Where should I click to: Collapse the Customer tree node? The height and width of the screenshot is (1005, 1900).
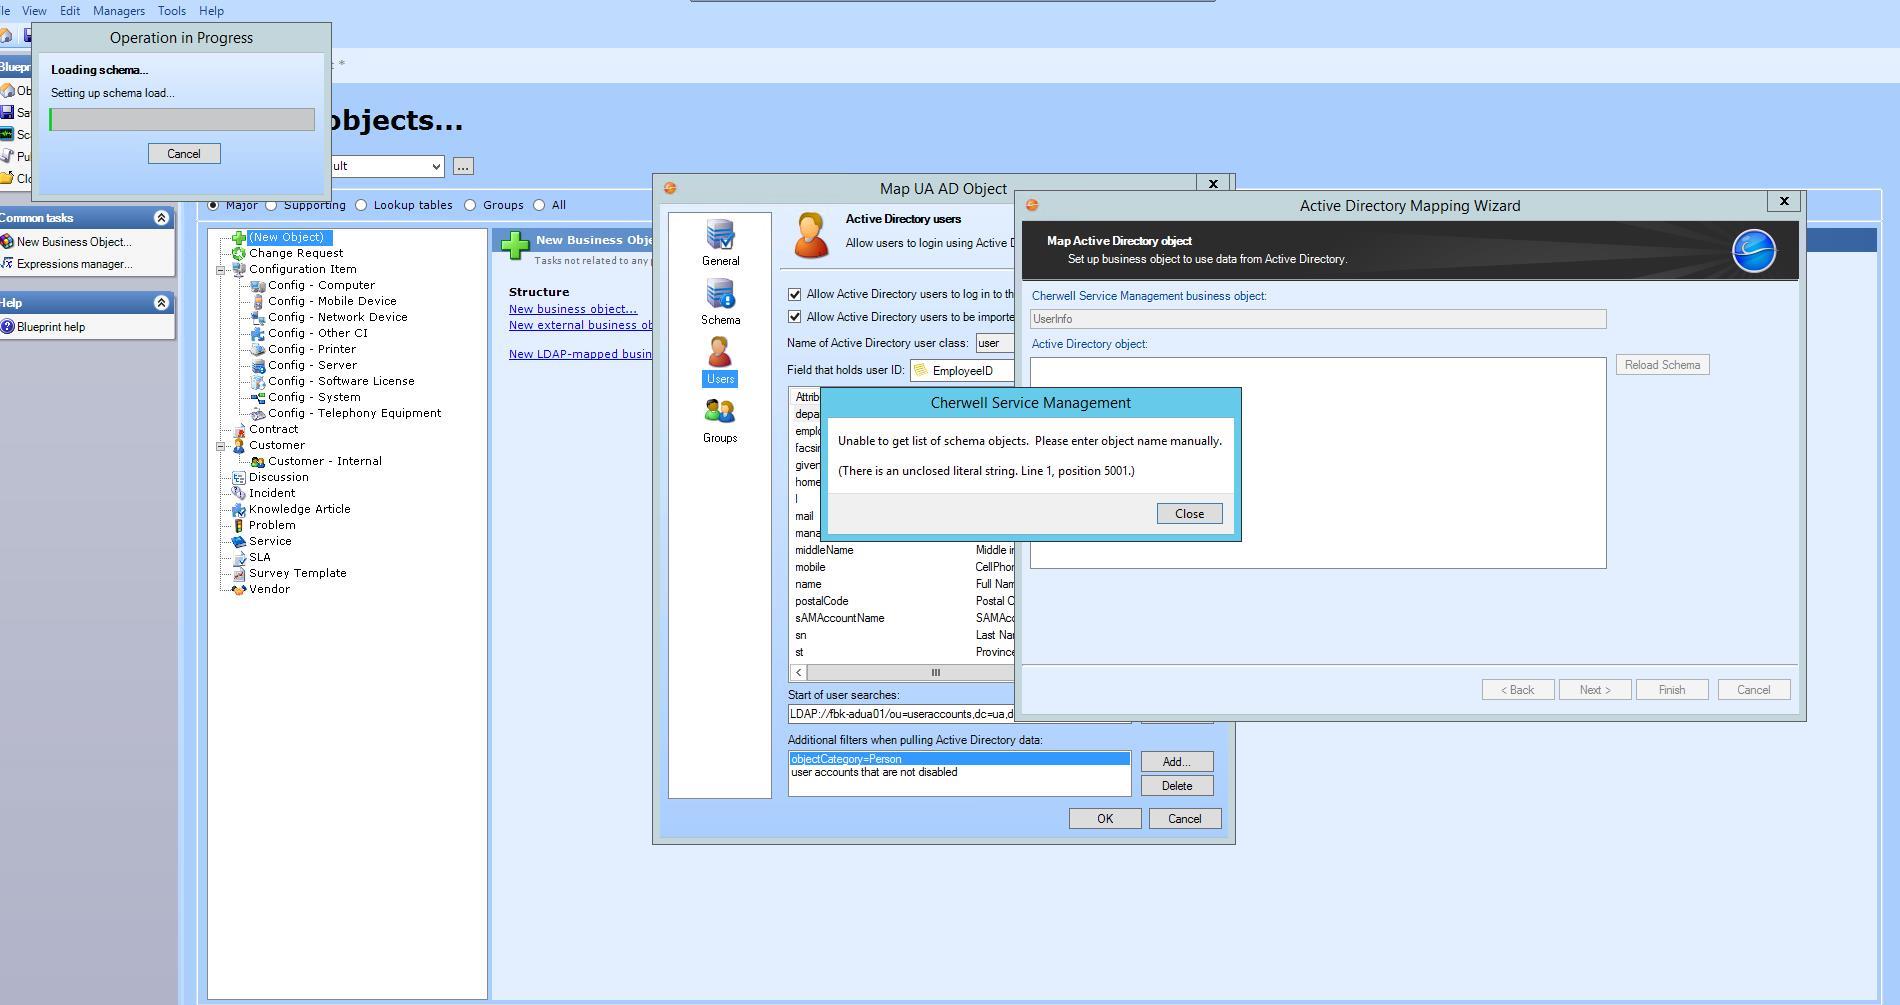coord(221,446)
